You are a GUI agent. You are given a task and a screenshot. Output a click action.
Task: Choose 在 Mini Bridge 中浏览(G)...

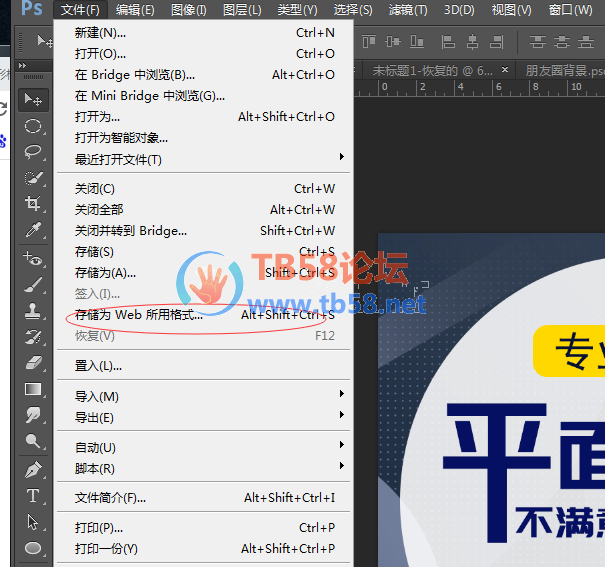(x=203, y=95)
